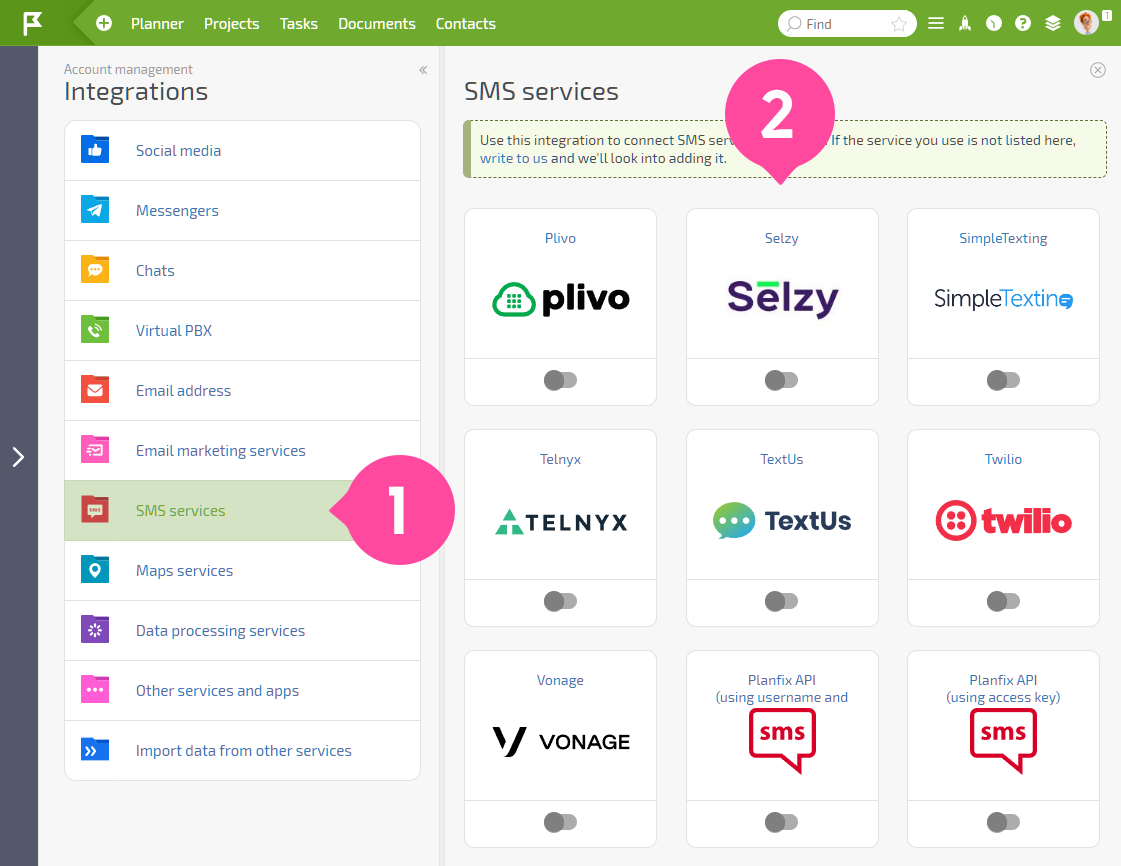Open Contacts from the top bar
This screenshot has height=866, width=1121.
coord(465,24)
